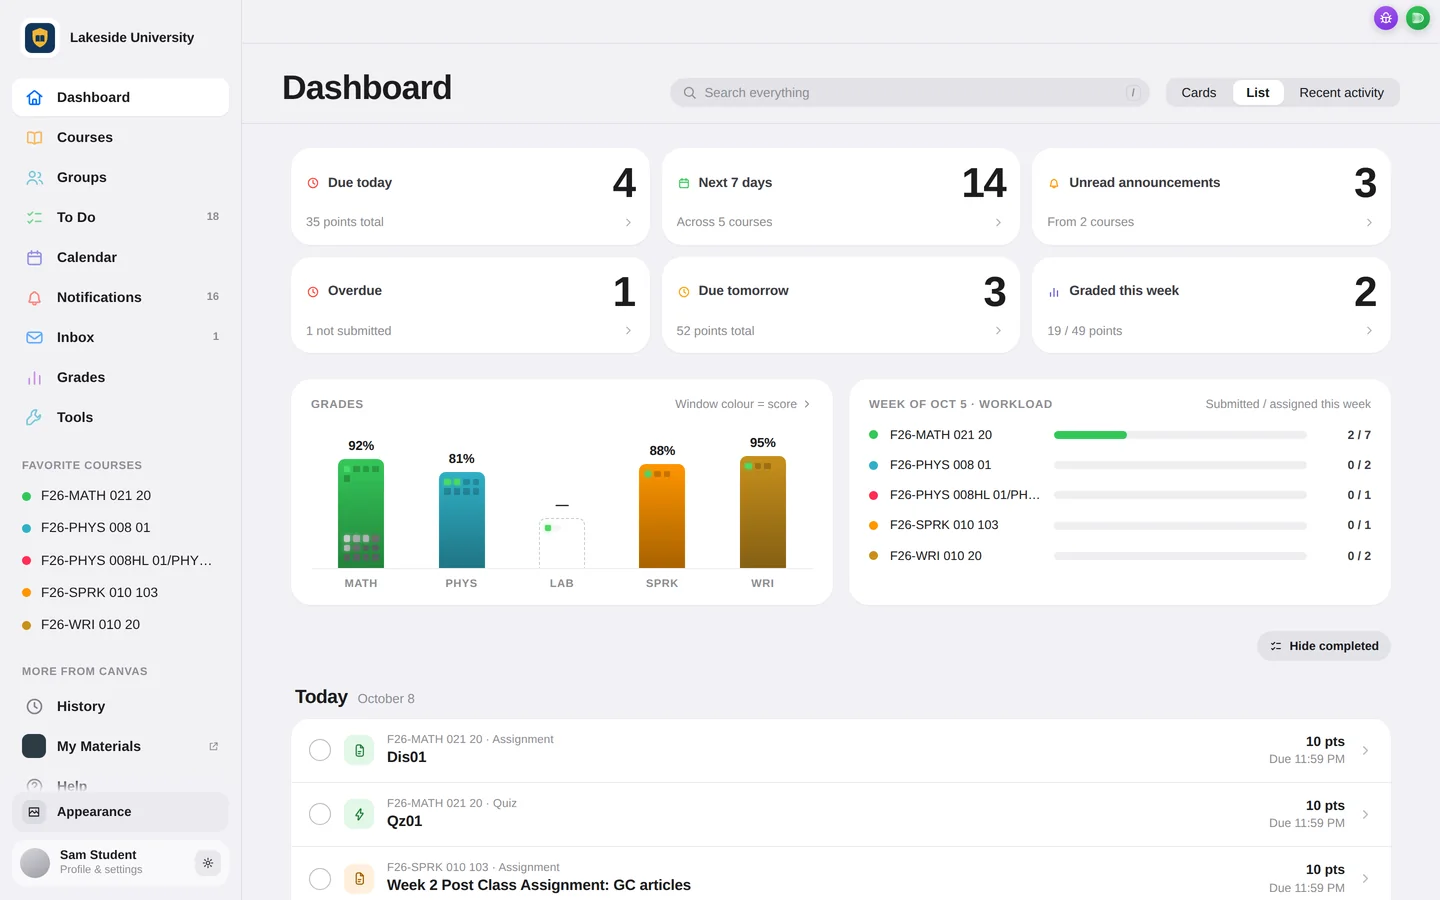
Task: Click the Qz01 quiz lightning icon
Action: (359, 814)
